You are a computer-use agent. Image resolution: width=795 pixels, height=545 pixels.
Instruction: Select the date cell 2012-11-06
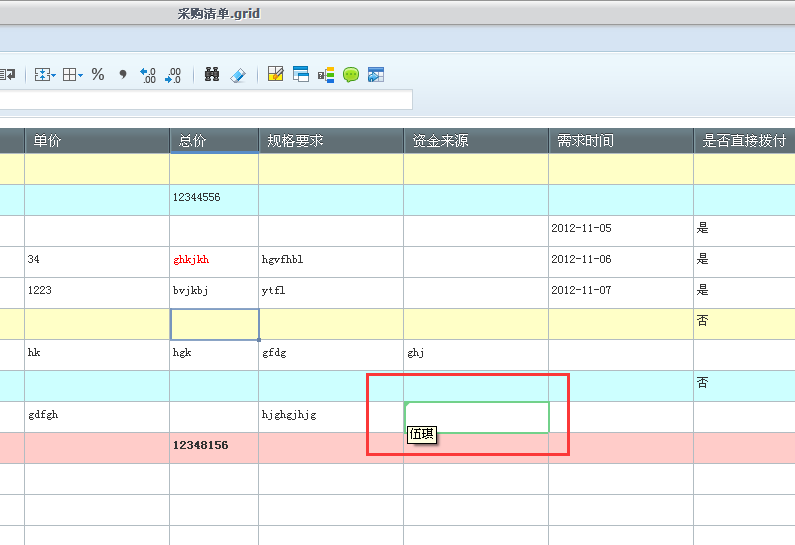[x=621, y=262]
